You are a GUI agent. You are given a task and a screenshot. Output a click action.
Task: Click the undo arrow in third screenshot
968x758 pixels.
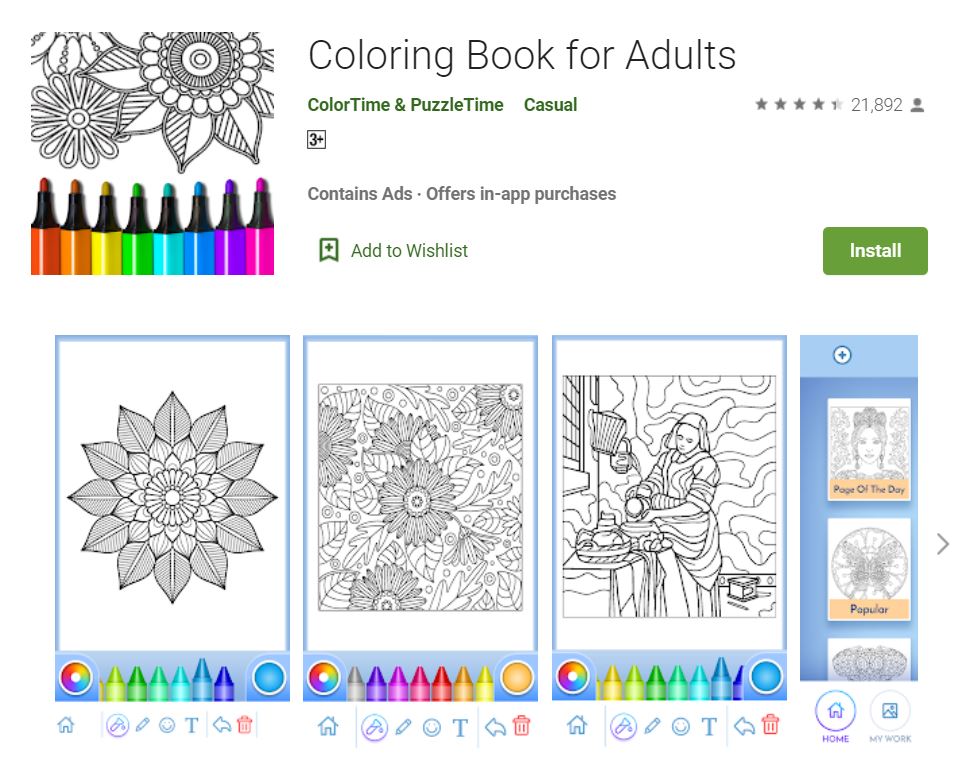[744, 727]
